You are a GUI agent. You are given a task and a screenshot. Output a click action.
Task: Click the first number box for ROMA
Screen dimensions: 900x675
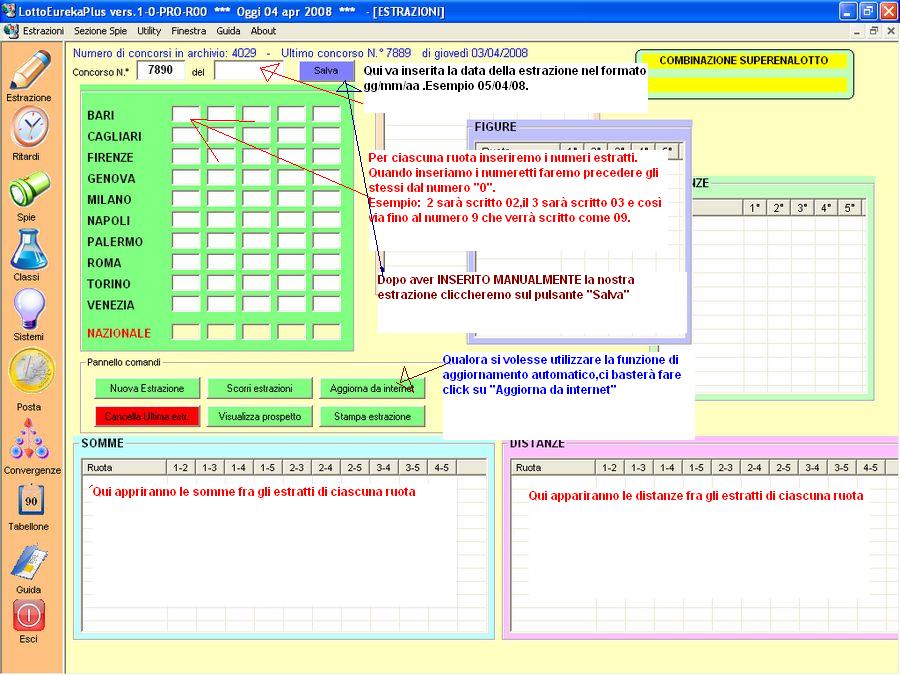click(186, 262)
